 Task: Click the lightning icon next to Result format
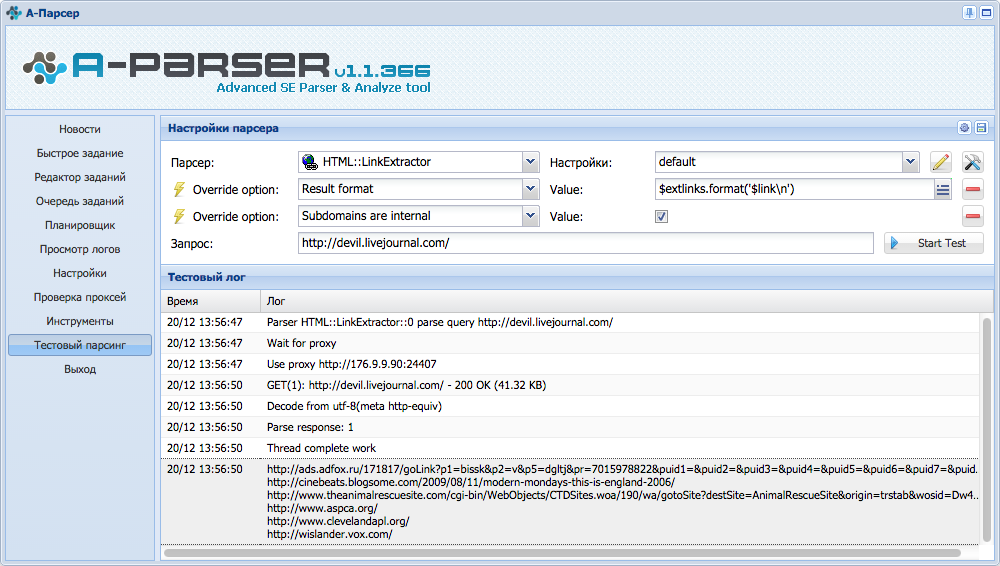(179, 190)
